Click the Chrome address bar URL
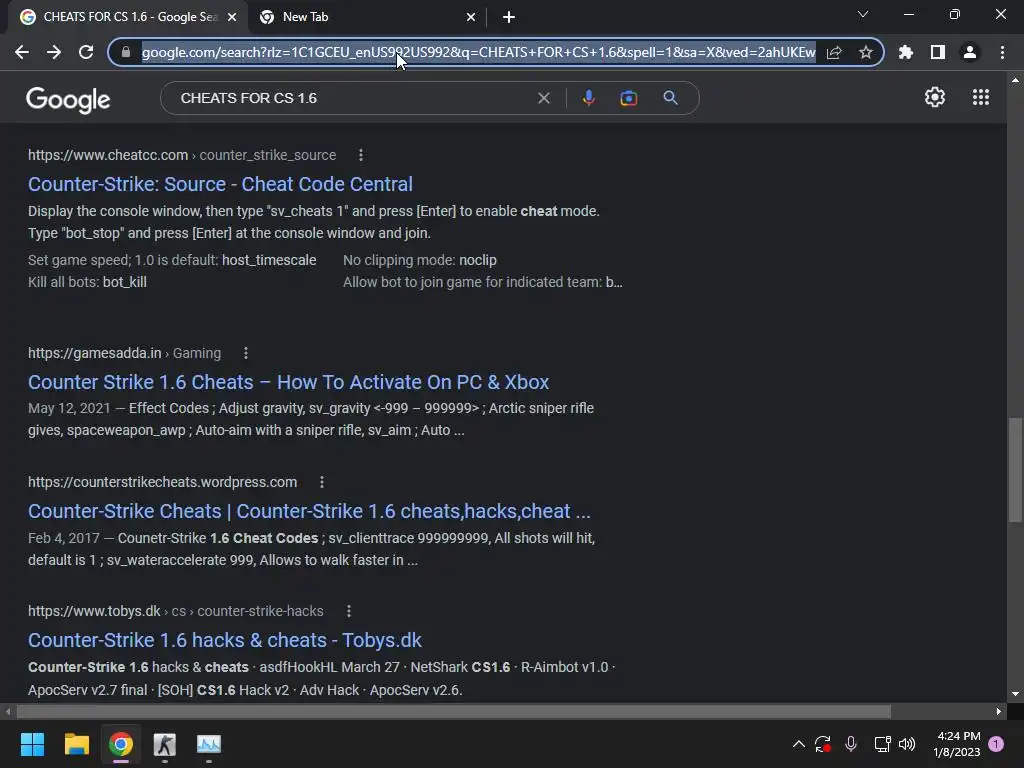Viewport: 1024px width, 768px height. (x=479, y=52)
